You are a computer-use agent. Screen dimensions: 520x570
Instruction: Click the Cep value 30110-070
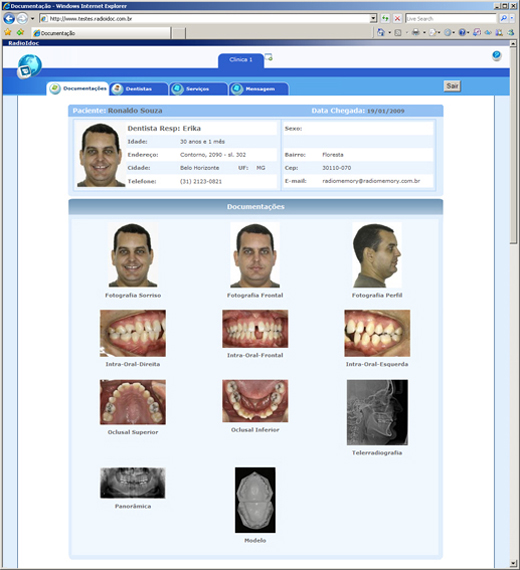(336, 168)
